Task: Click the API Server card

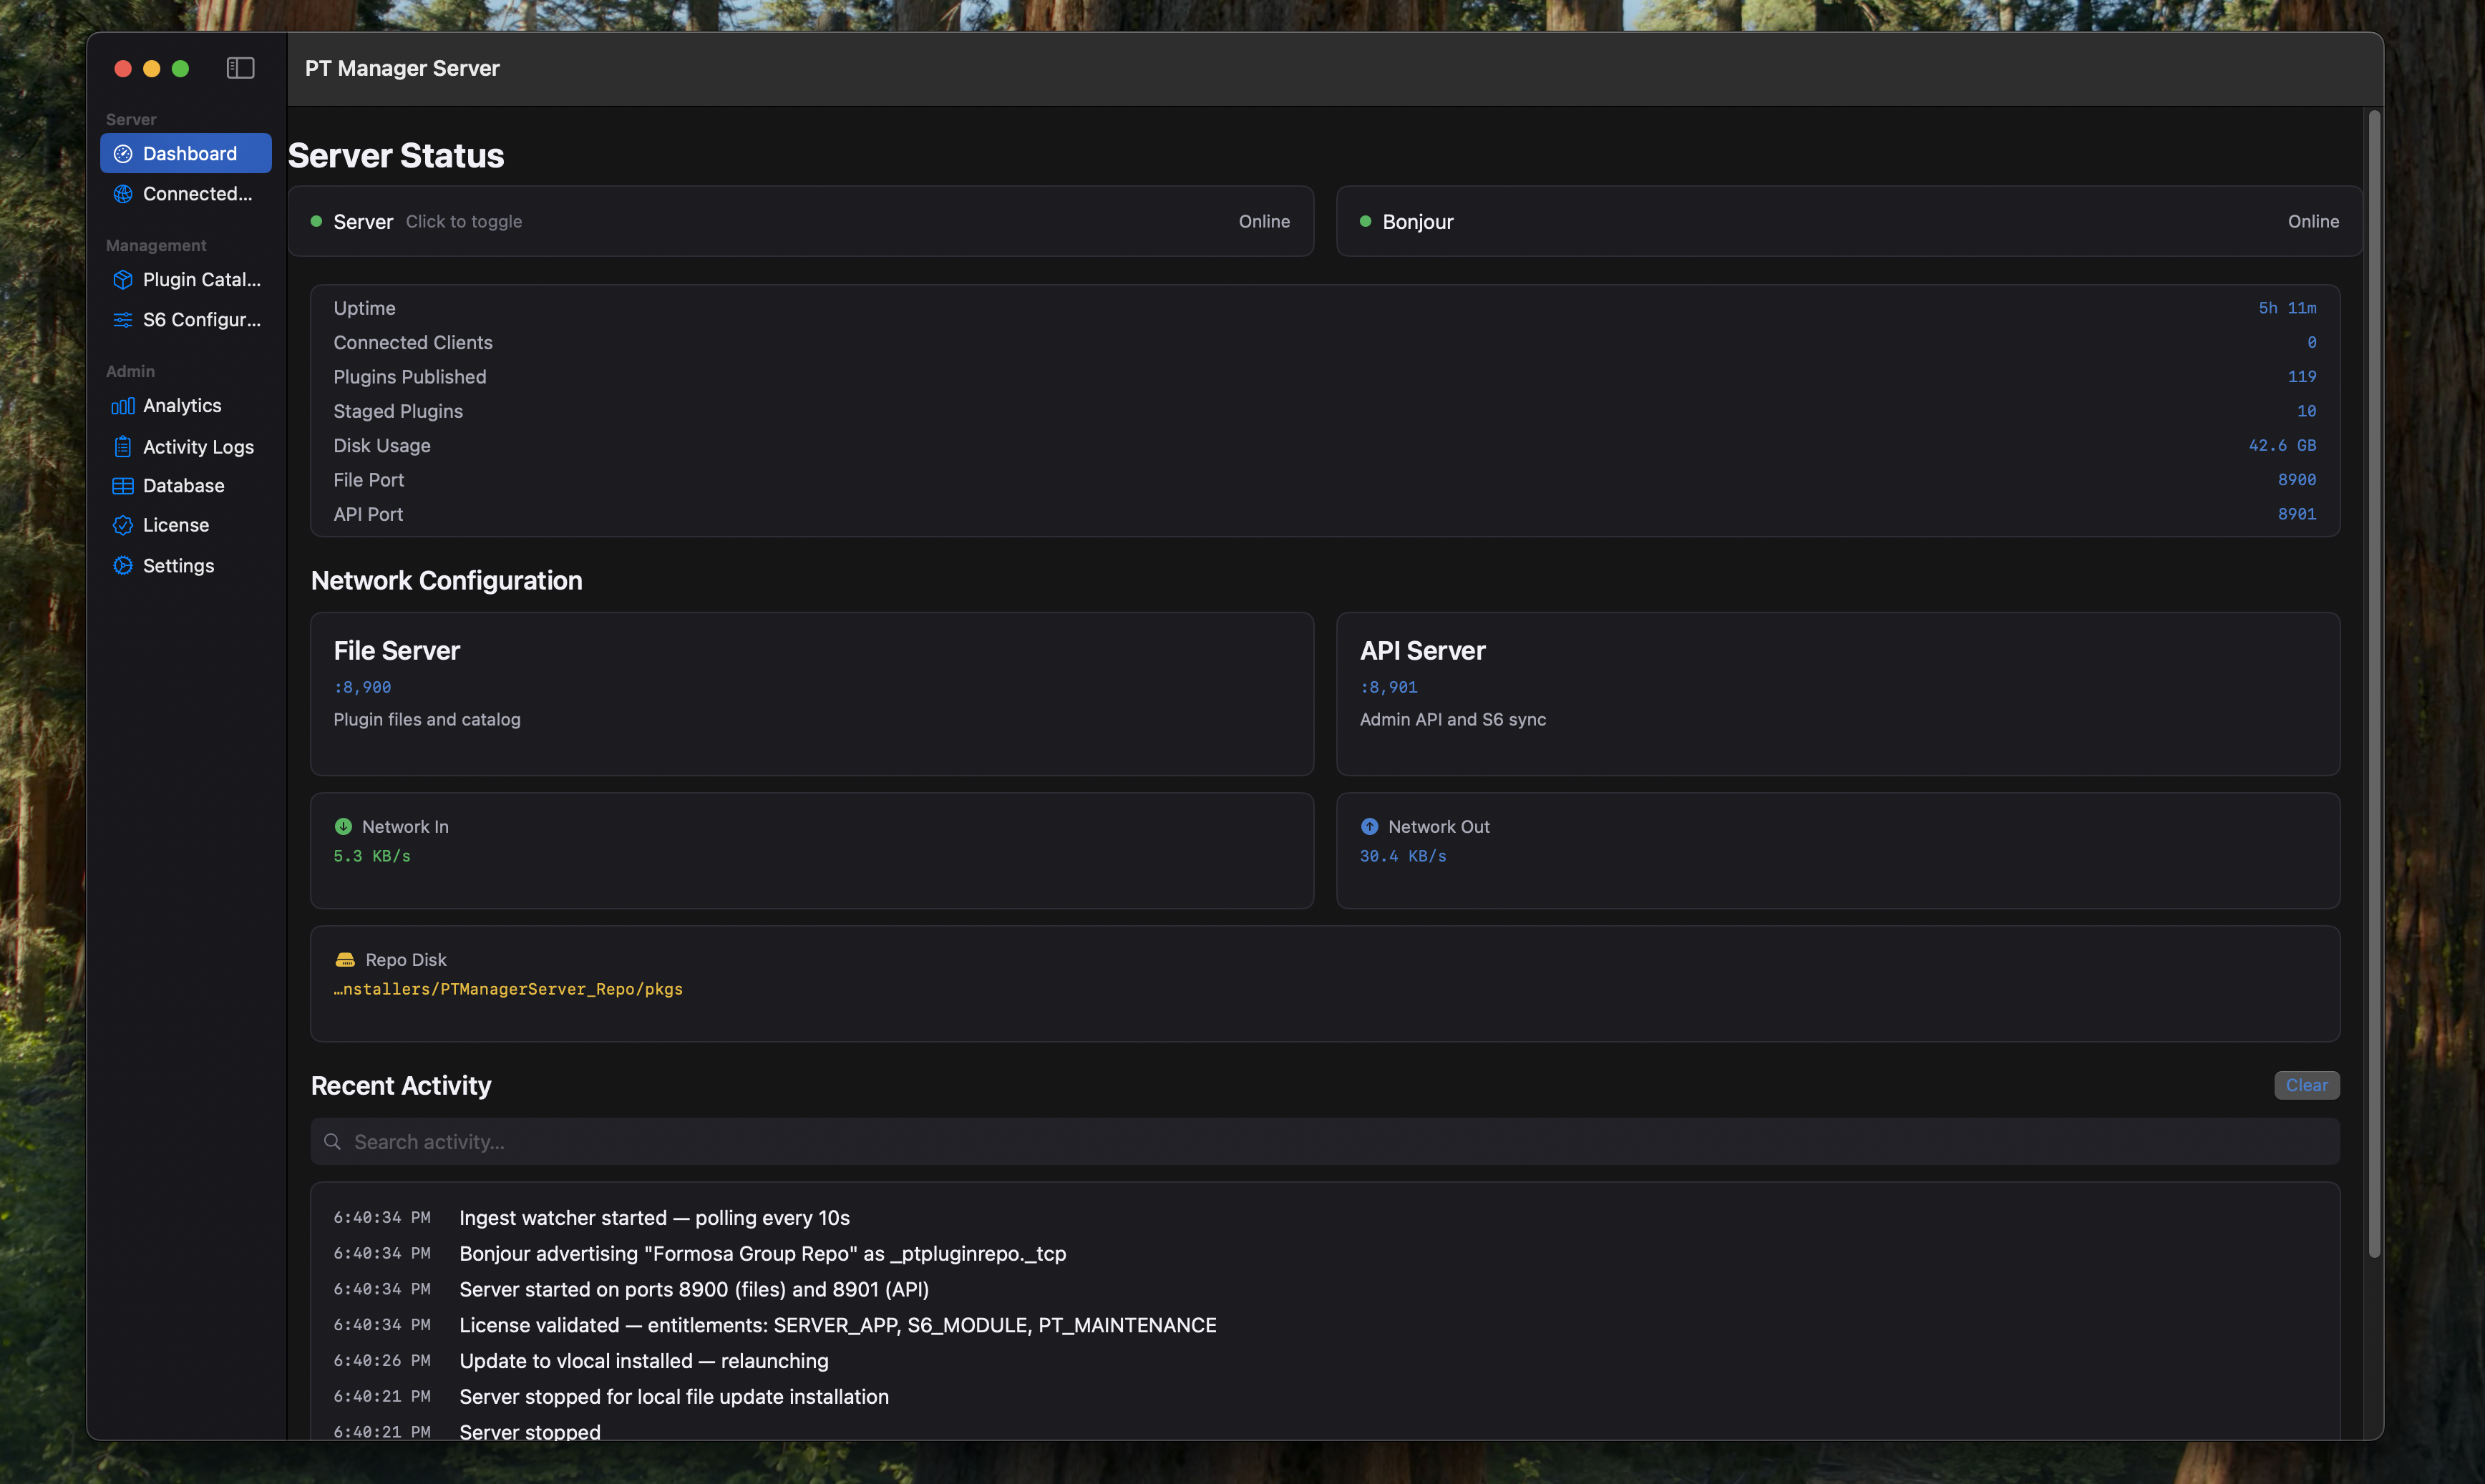Action: (1838, 694)
